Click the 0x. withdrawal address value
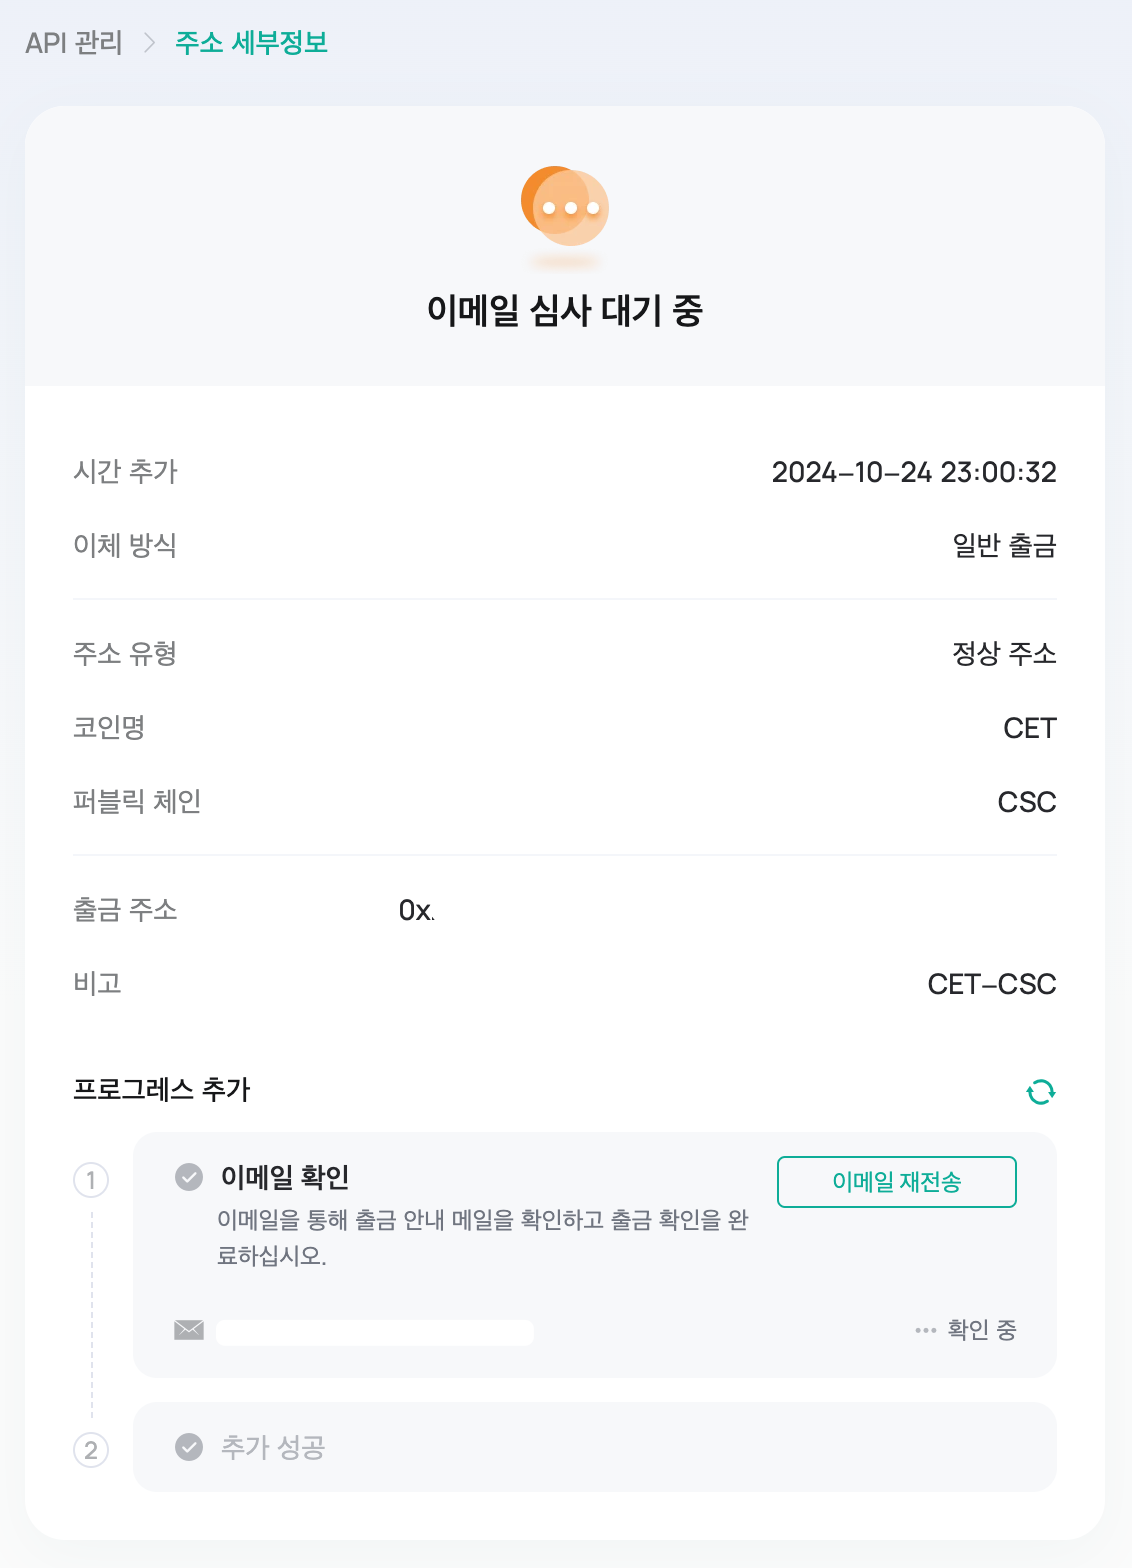This screenshot has width=1132, height=1568. click(x=416, y=910)
